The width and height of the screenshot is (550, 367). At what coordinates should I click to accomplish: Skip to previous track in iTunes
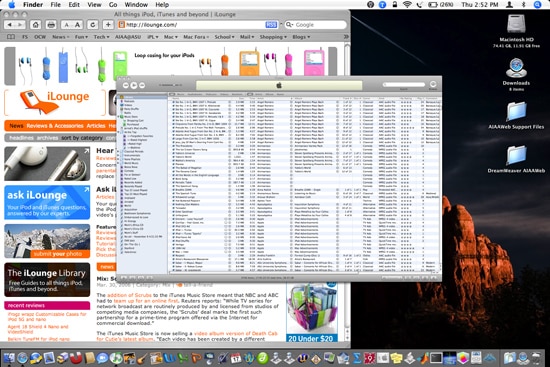pos(126,85)
